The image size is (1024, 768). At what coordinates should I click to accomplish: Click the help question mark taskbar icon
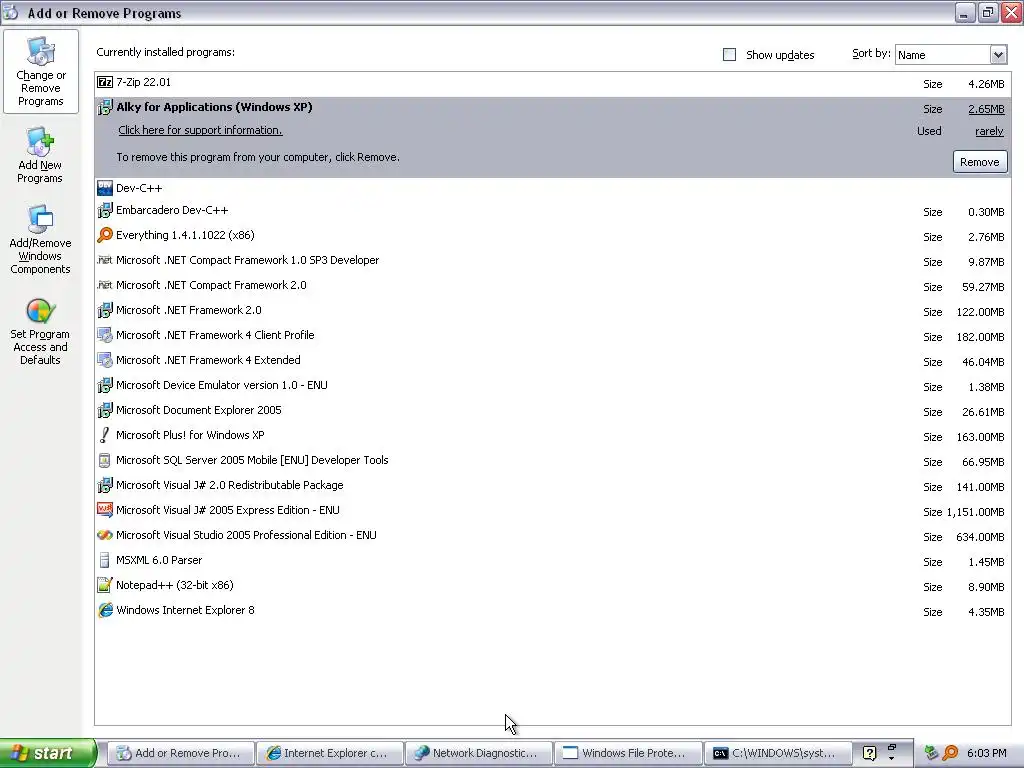[x=869, y=753]
